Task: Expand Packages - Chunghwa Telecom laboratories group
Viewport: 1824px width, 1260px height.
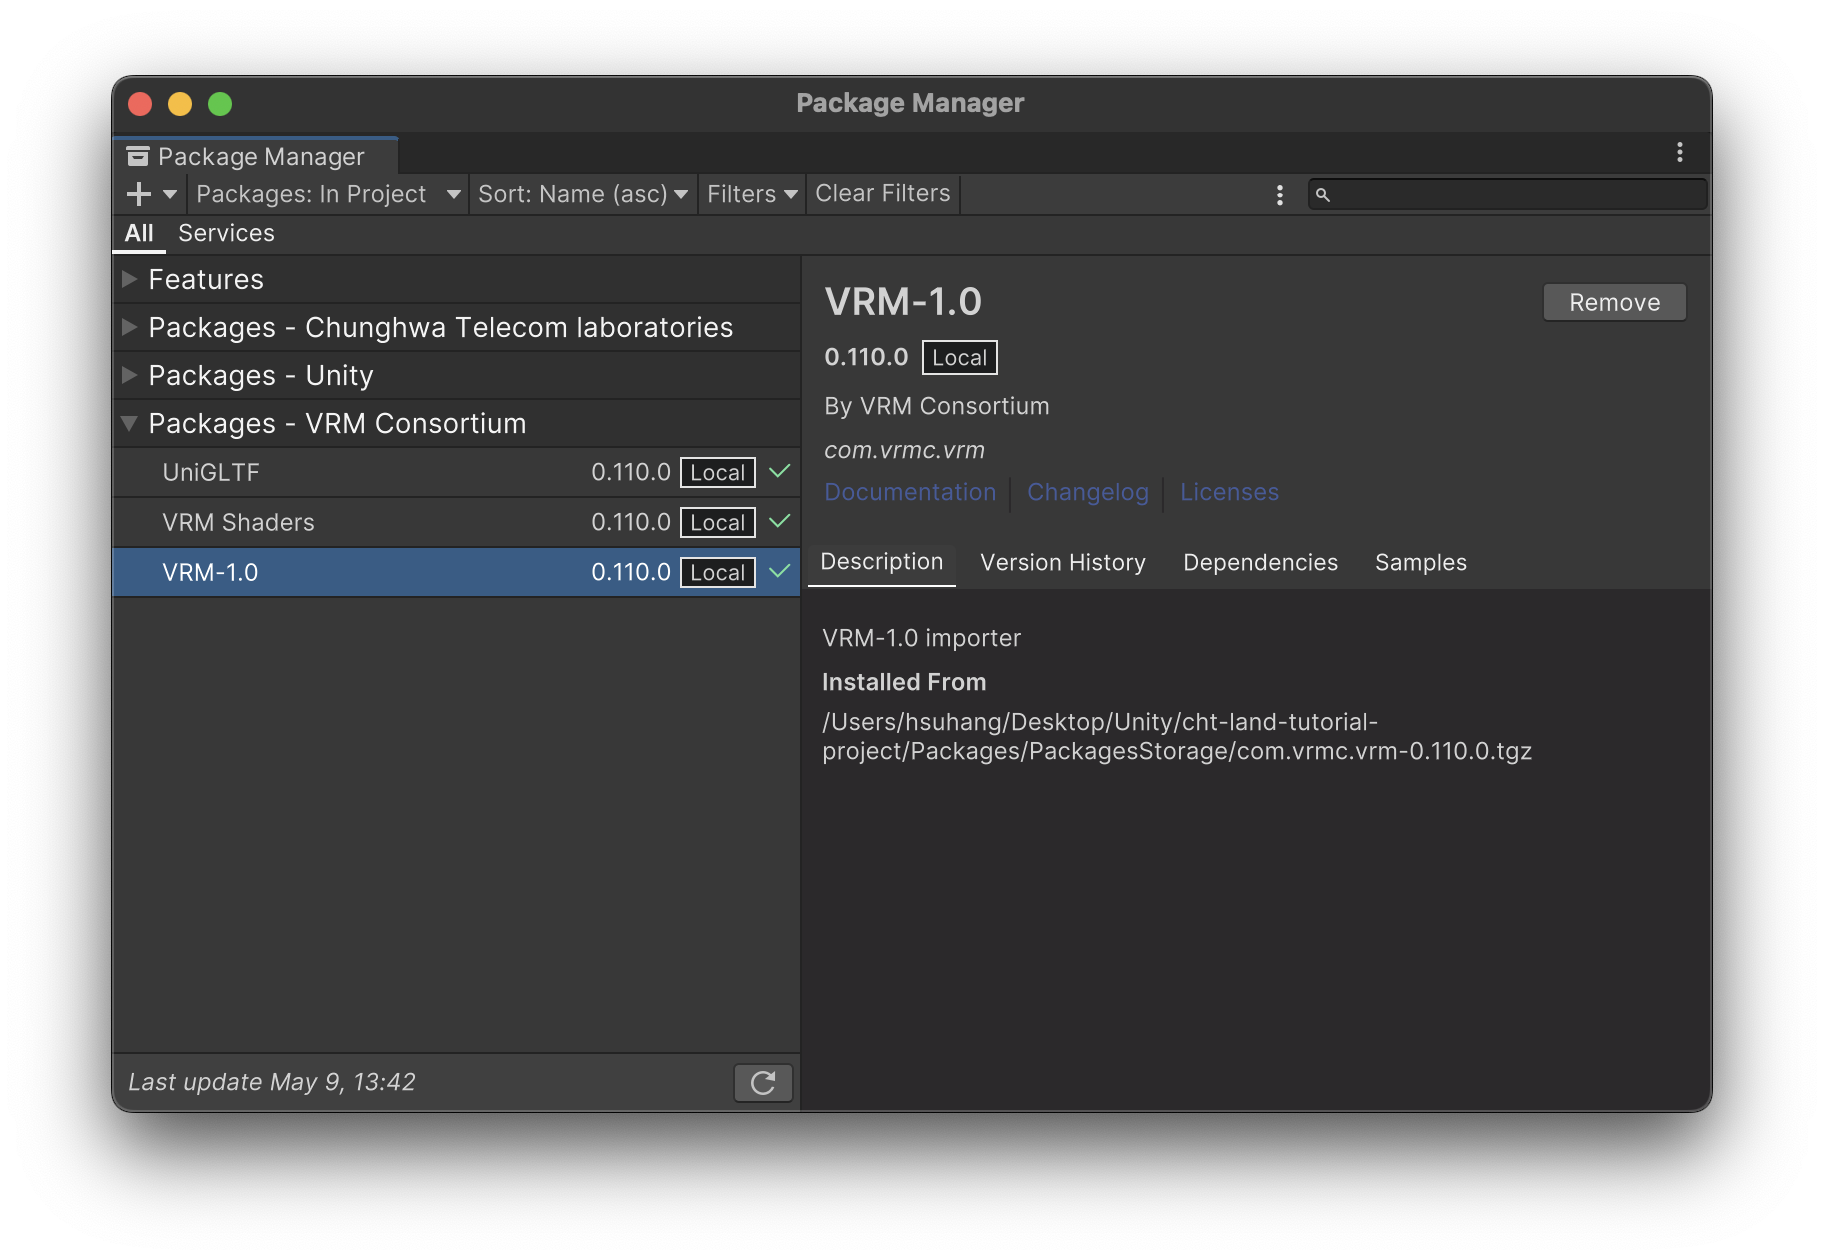Action: 129,327
